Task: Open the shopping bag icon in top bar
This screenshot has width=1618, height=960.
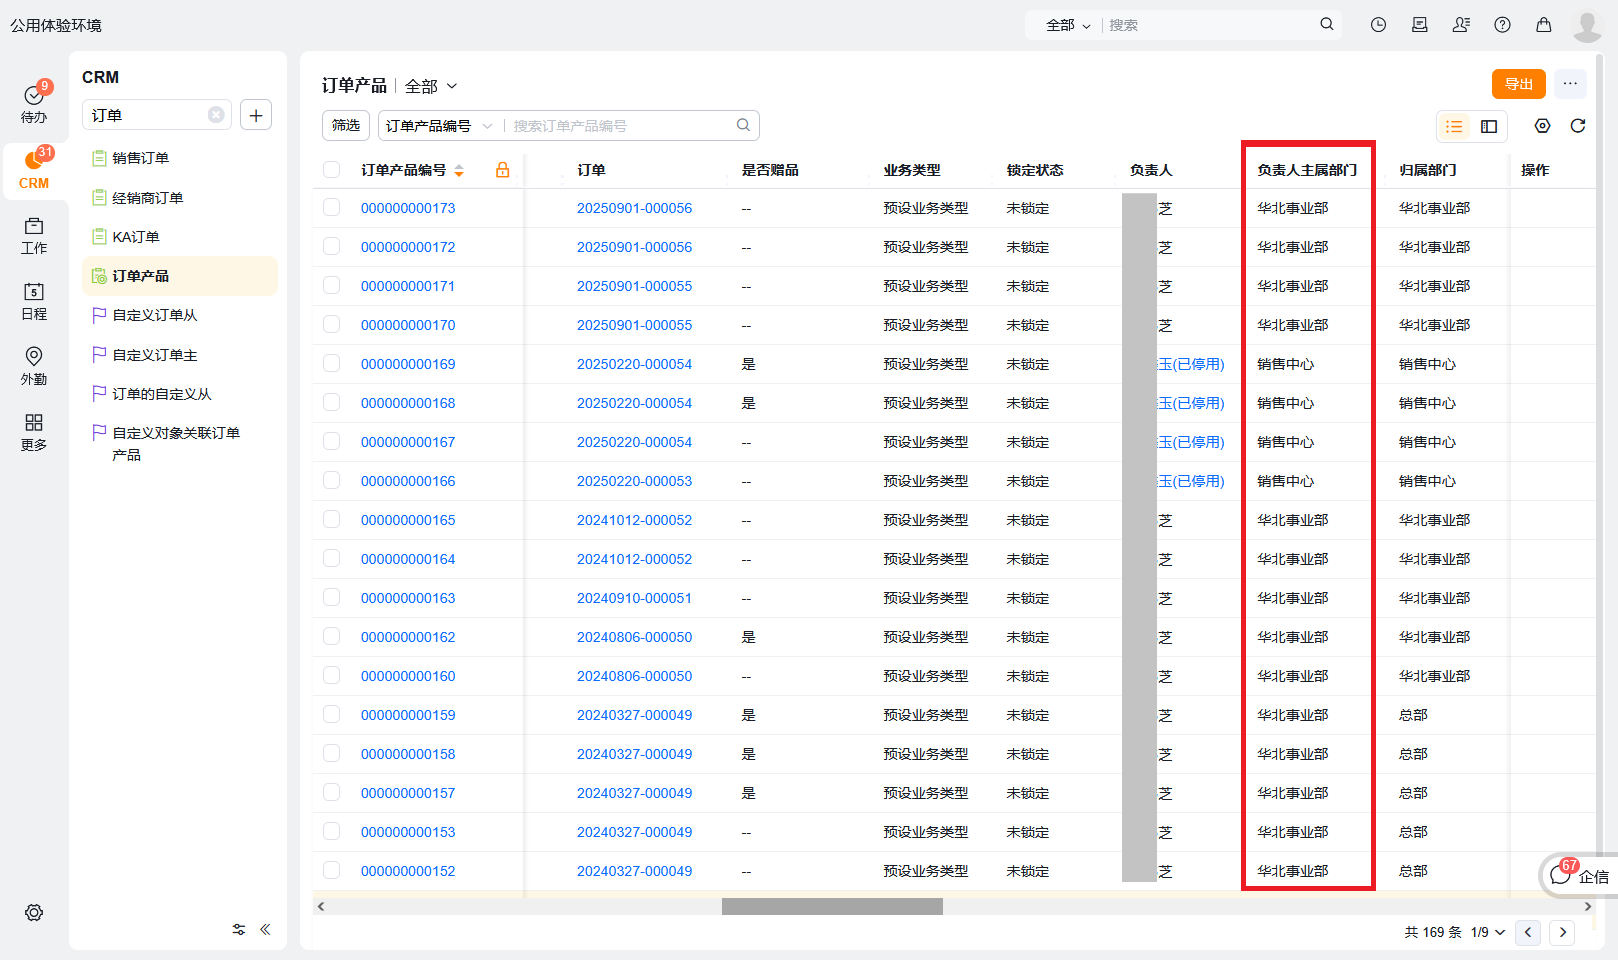Action: click(1543, 24)
